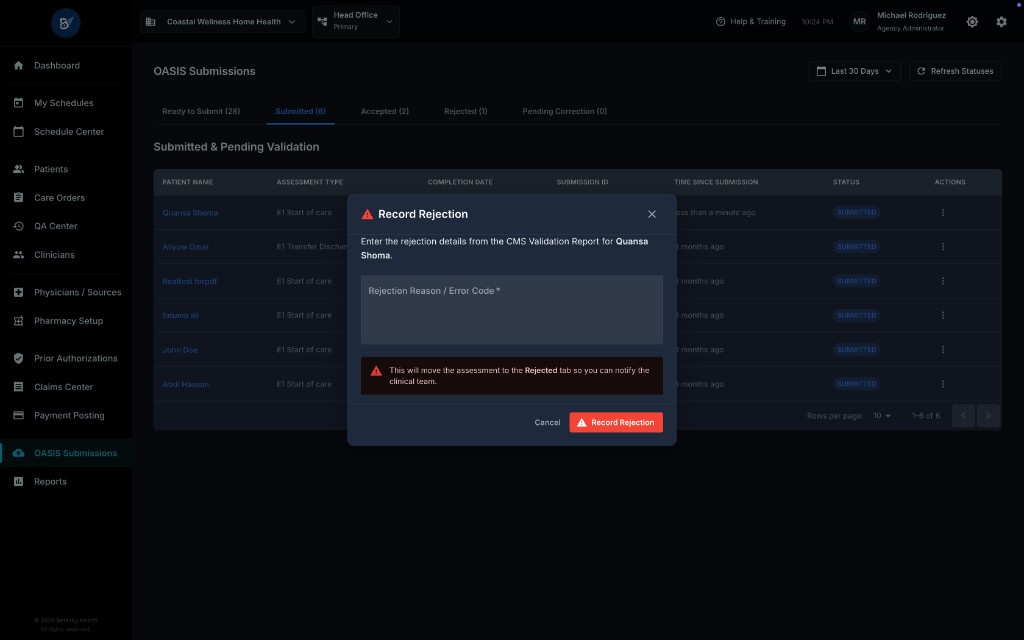1024x640 pixels.
Task: Open patient John Doe link
Action: click(180, 350)
